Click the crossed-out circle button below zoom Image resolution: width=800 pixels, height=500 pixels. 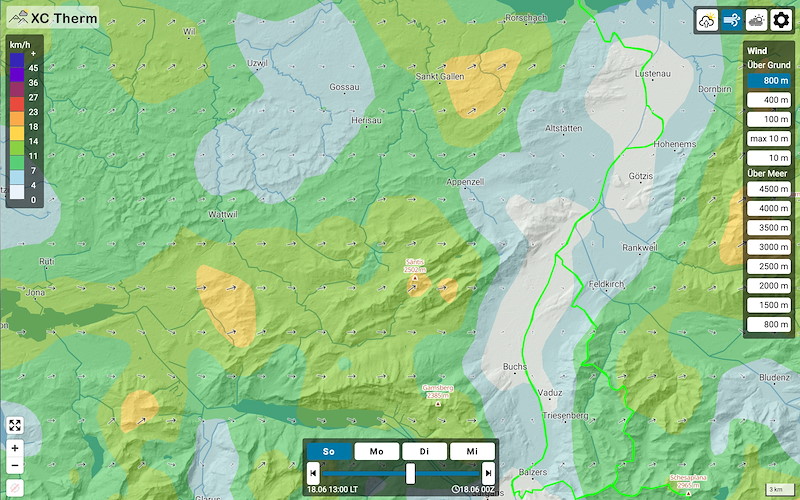pos(15,487)
